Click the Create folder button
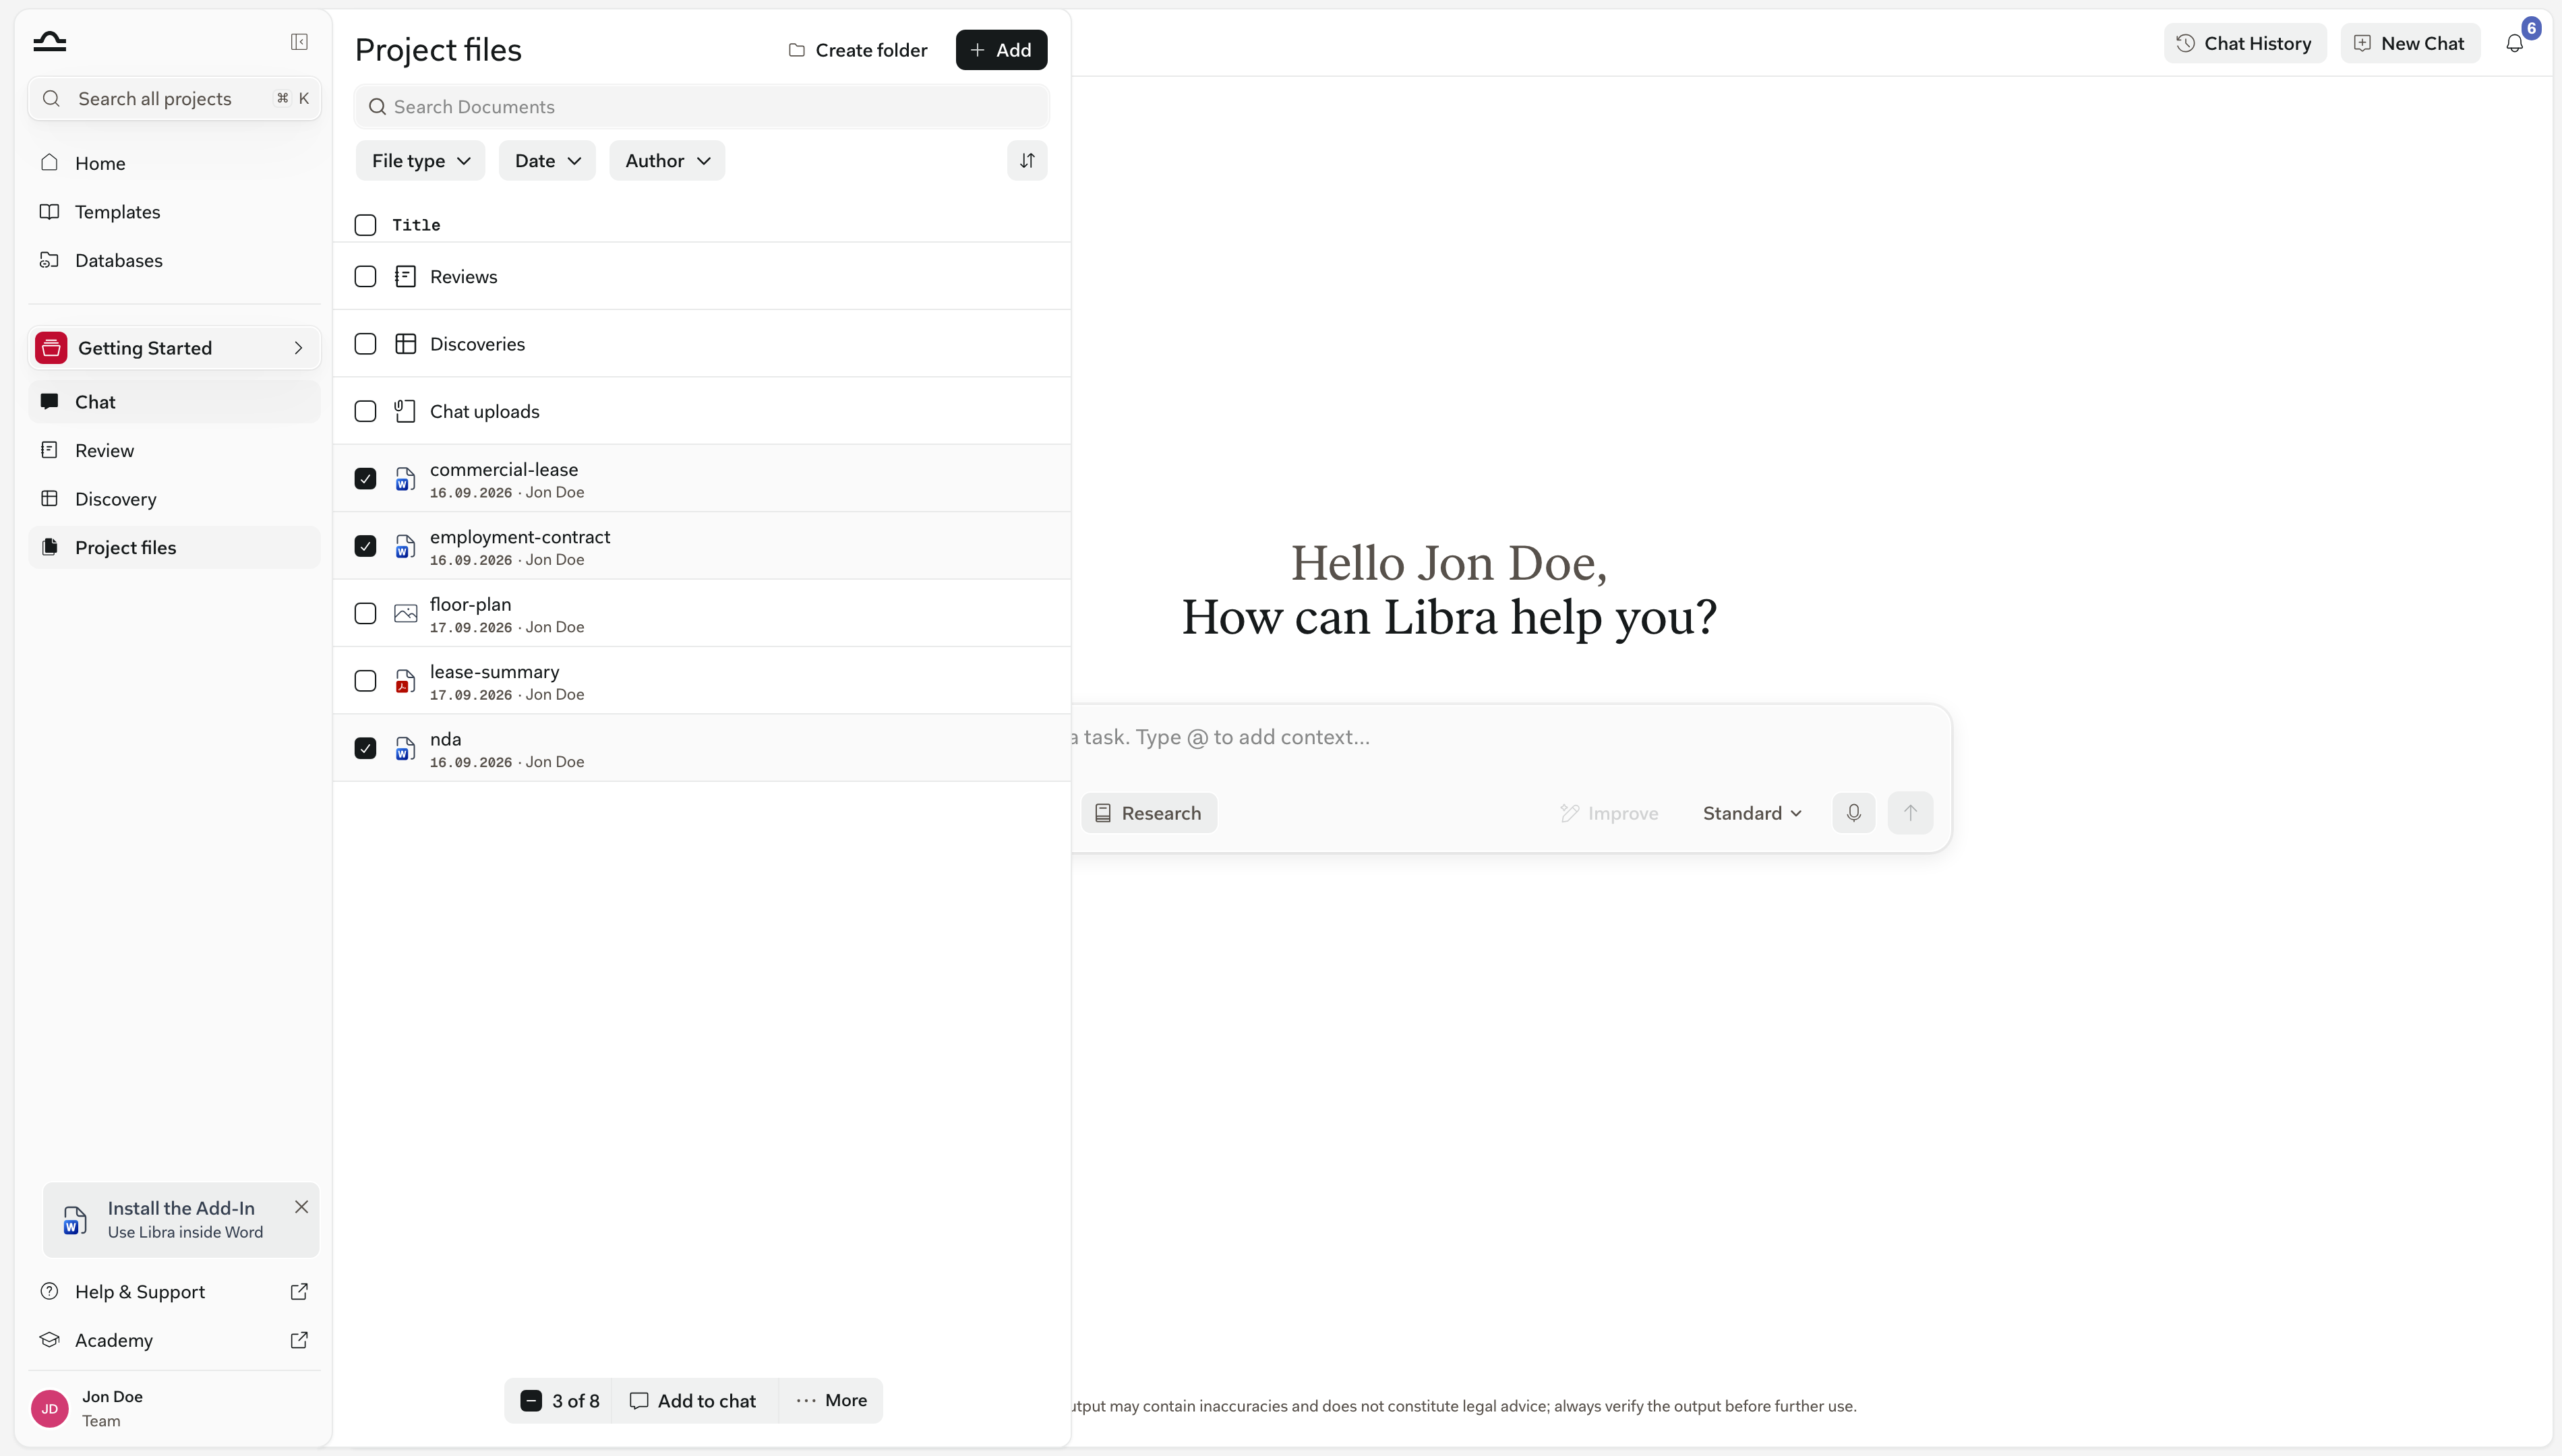 pyautogui.click(x=858, y=50)
